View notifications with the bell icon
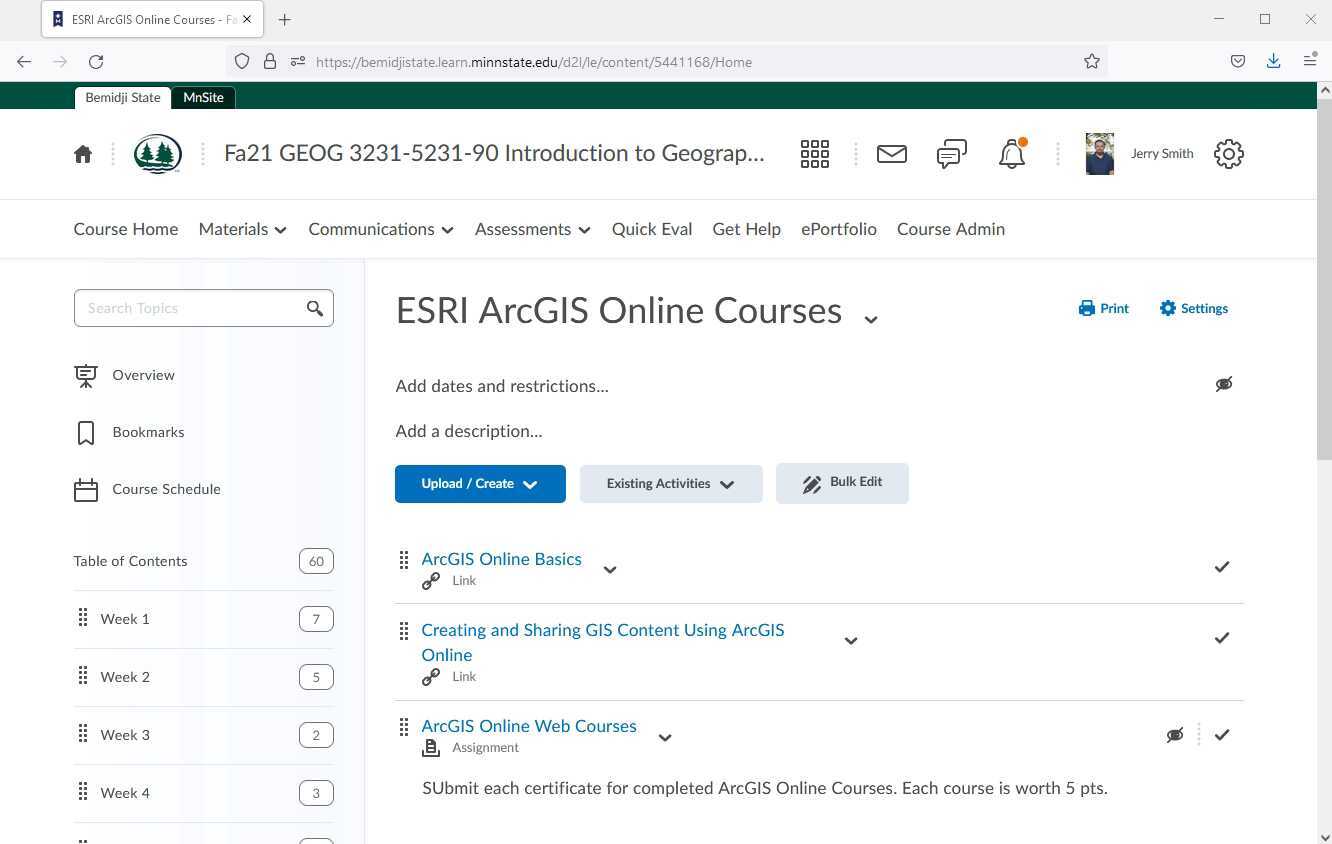This screenshot has width=1332, height=844. tap(1011, 153)
